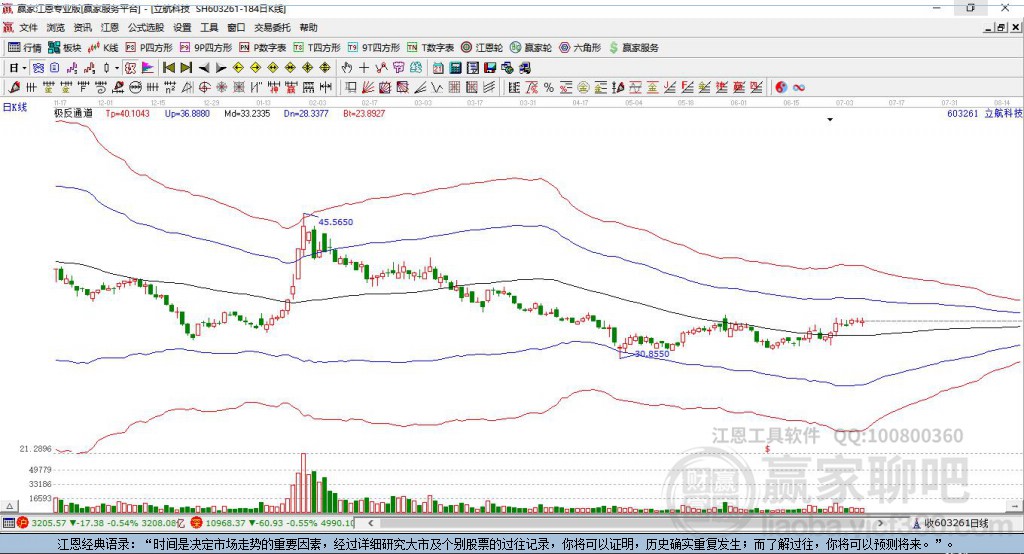Expand the 日 period dropdown
This screenshot has width=1024, height=554.
pos(24,68)
